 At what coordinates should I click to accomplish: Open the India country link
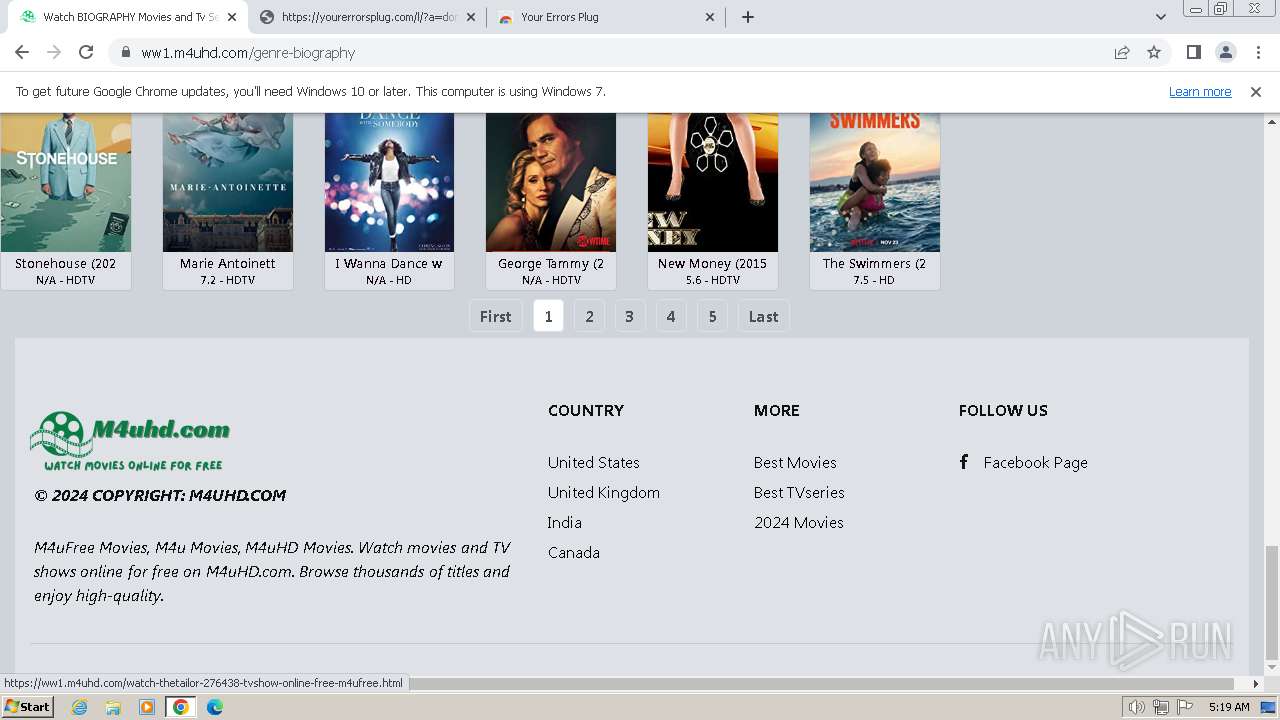click(x=564, y=523)
